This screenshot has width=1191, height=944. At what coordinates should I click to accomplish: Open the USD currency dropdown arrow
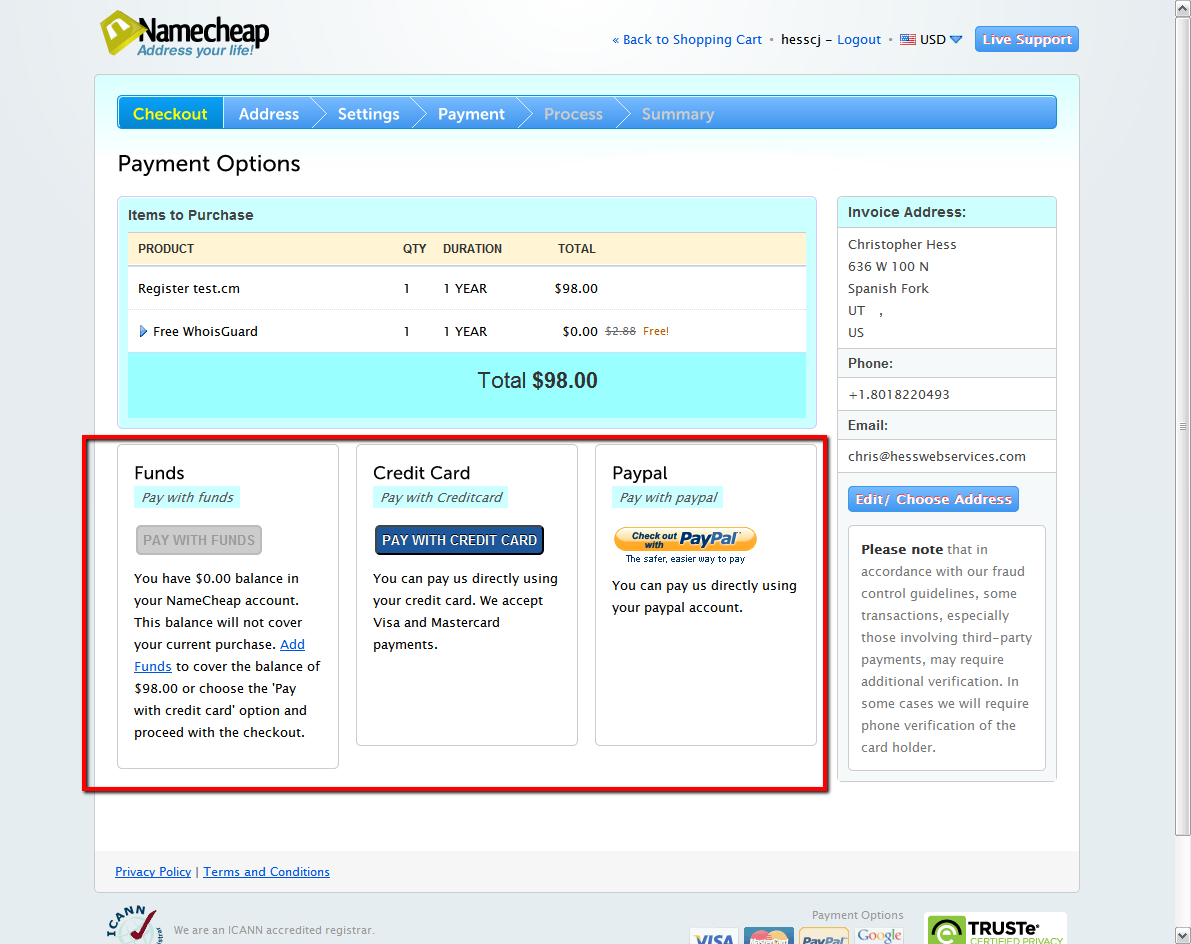pyautogui.click(x=956, y=39)
